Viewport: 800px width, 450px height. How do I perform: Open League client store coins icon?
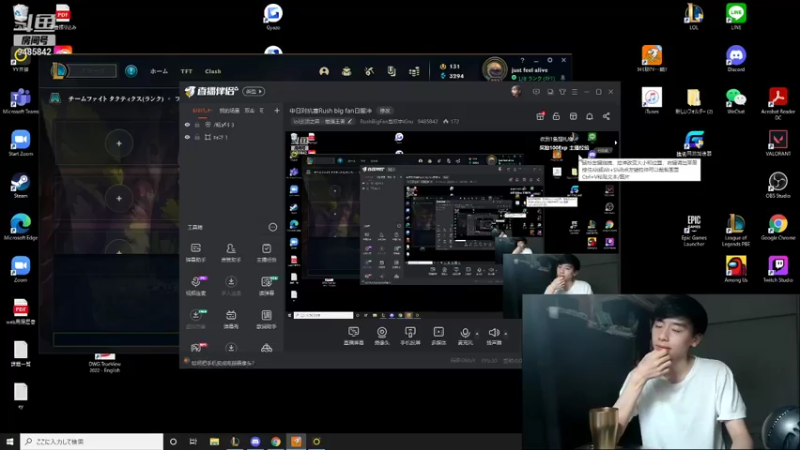414,71
